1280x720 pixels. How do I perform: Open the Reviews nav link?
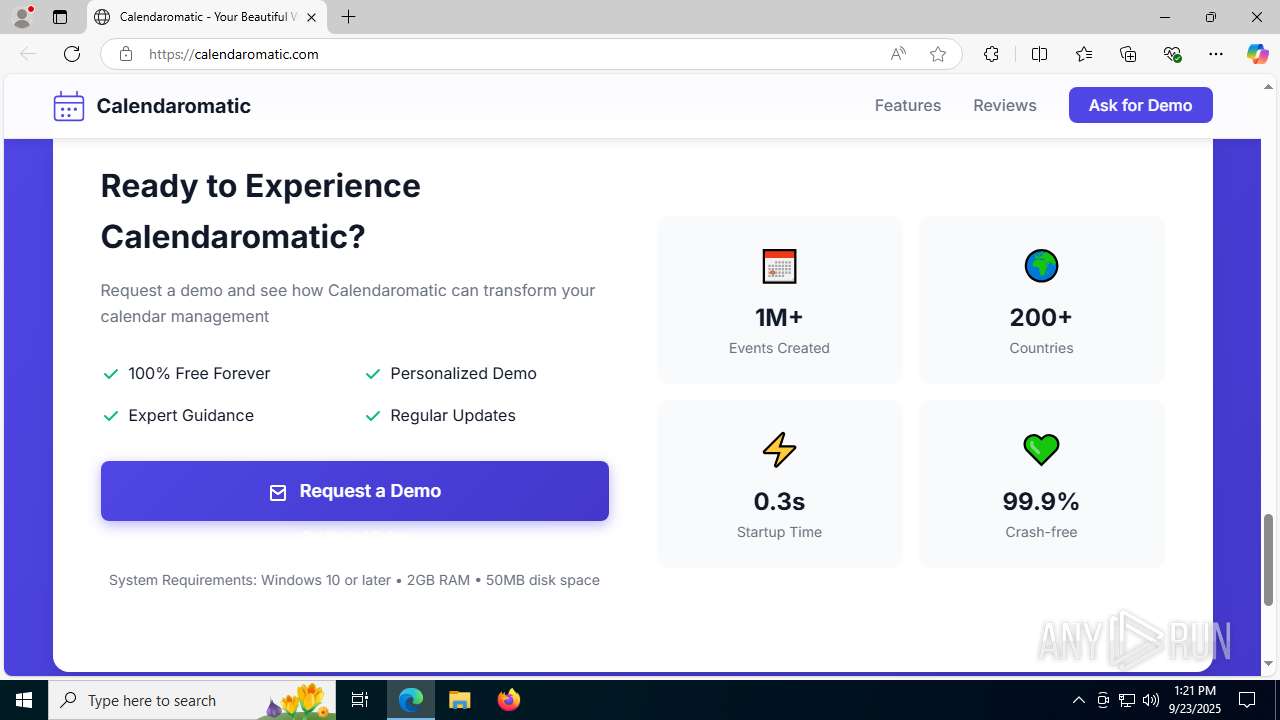pos(1005,105)
